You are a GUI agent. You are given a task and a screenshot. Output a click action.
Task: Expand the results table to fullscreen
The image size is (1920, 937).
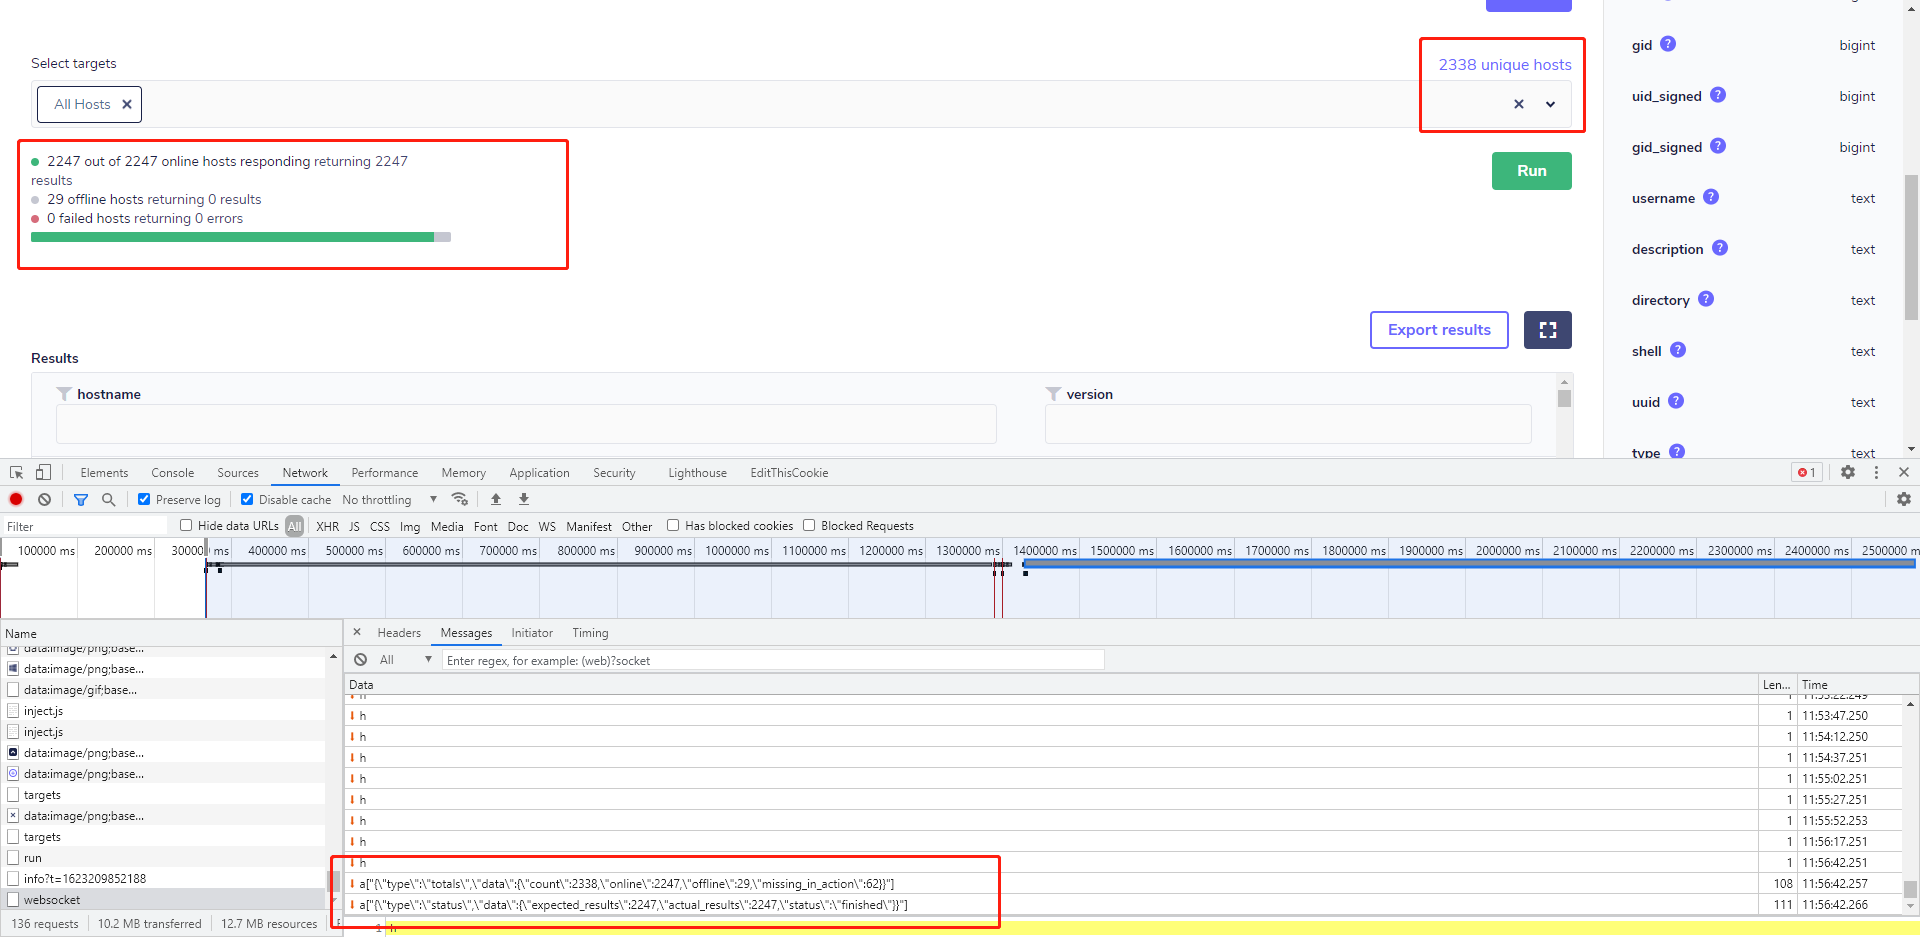(1547, 330)
